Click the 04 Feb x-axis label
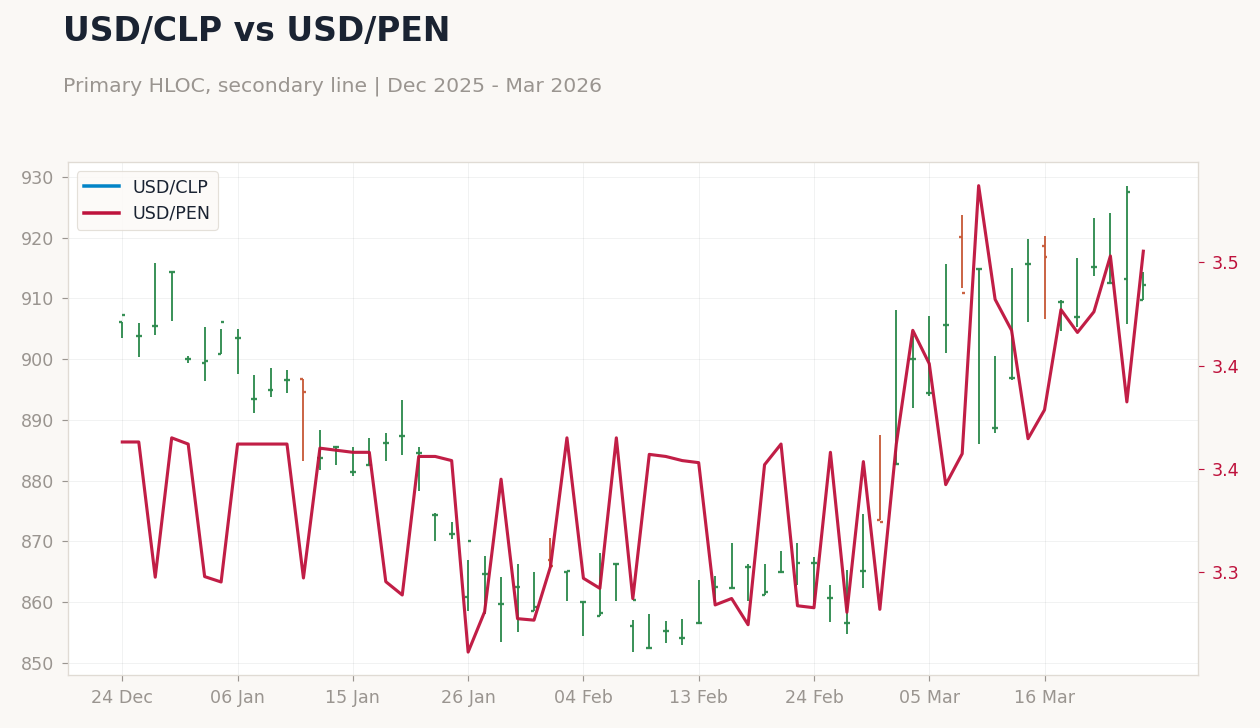The width and height of the screenshot is (1260, 728). click(583, 698)
